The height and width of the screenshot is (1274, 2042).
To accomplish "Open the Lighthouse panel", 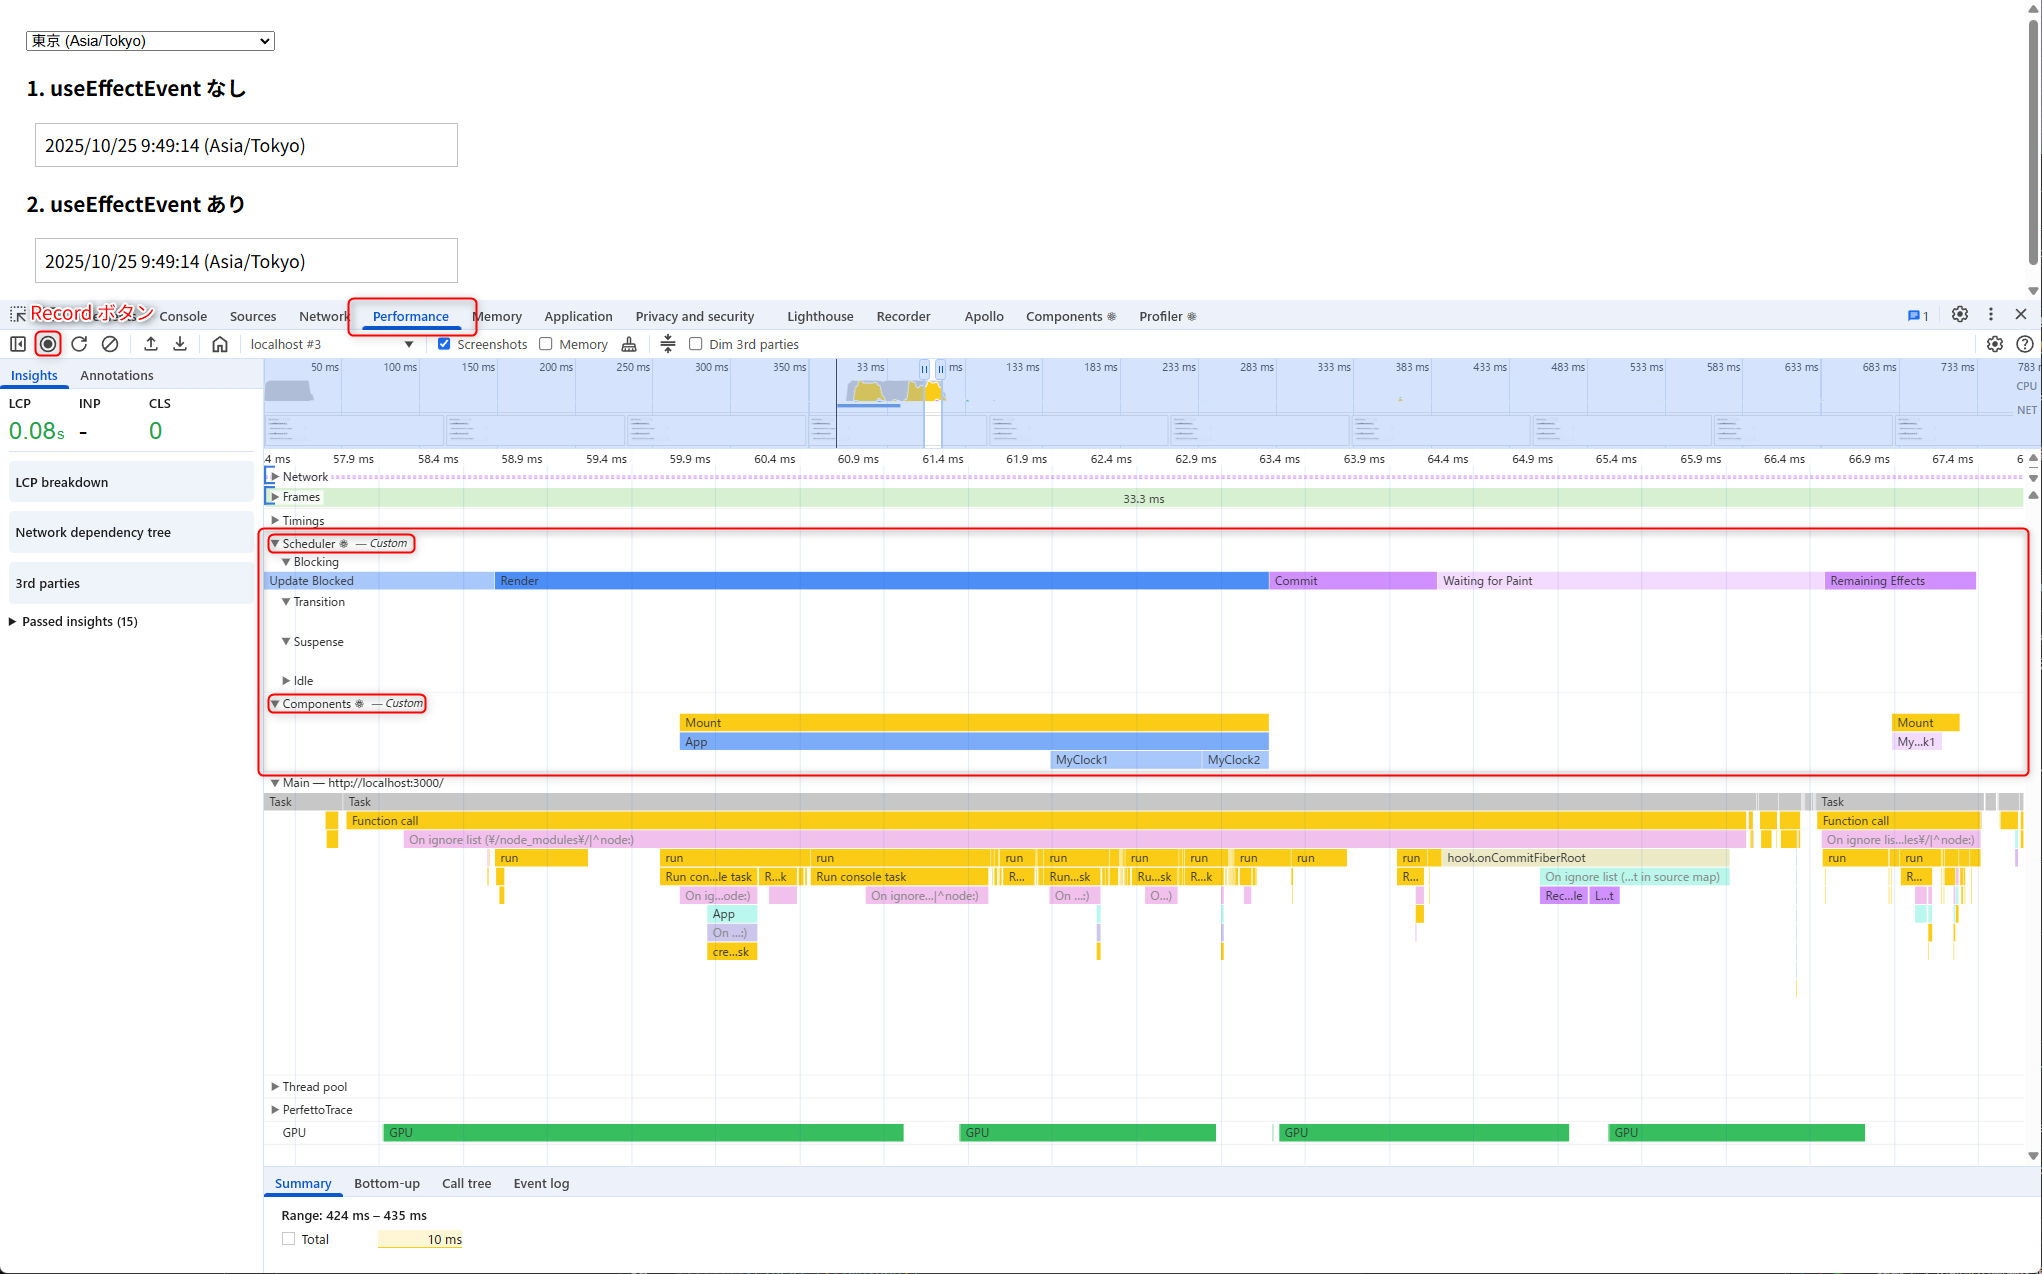I will point(819,316).
